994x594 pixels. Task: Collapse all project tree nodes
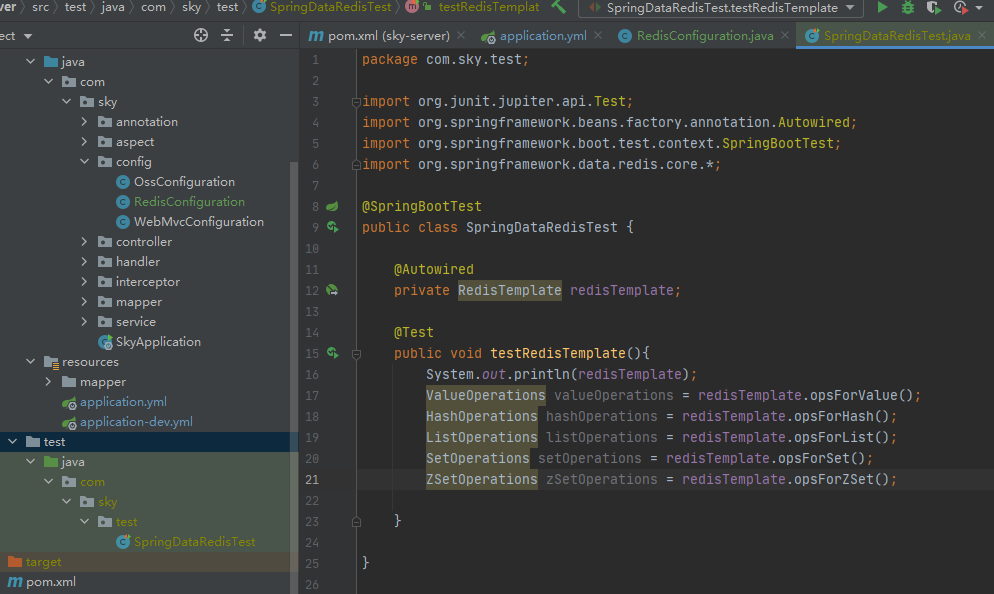pos(227,35)
